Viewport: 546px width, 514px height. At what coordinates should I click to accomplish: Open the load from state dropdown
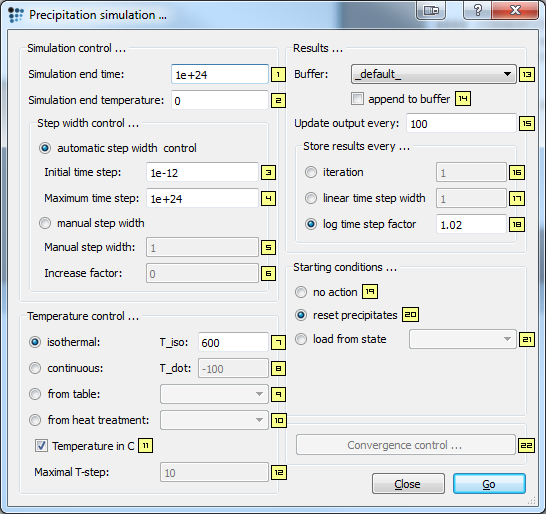[463, 339]
